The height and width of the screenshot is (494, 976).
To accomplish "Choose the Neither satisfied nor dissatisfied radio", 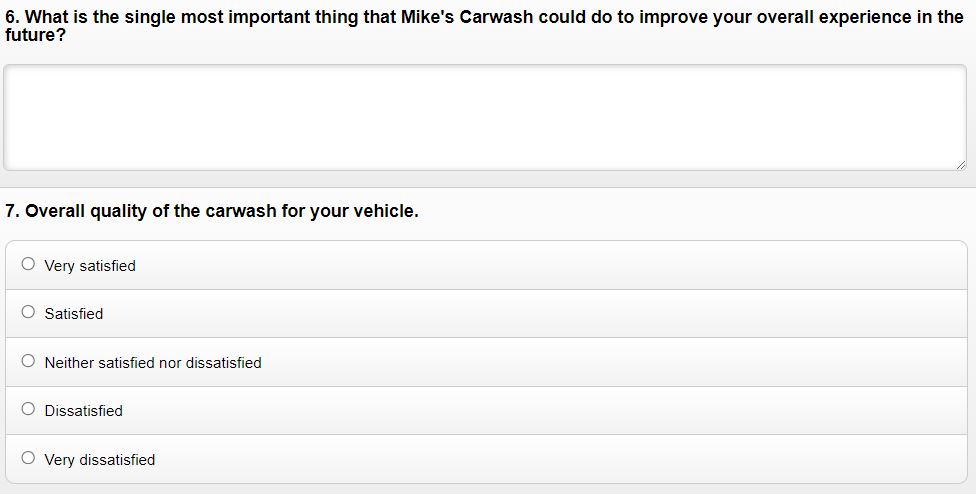I will point(28,361).
